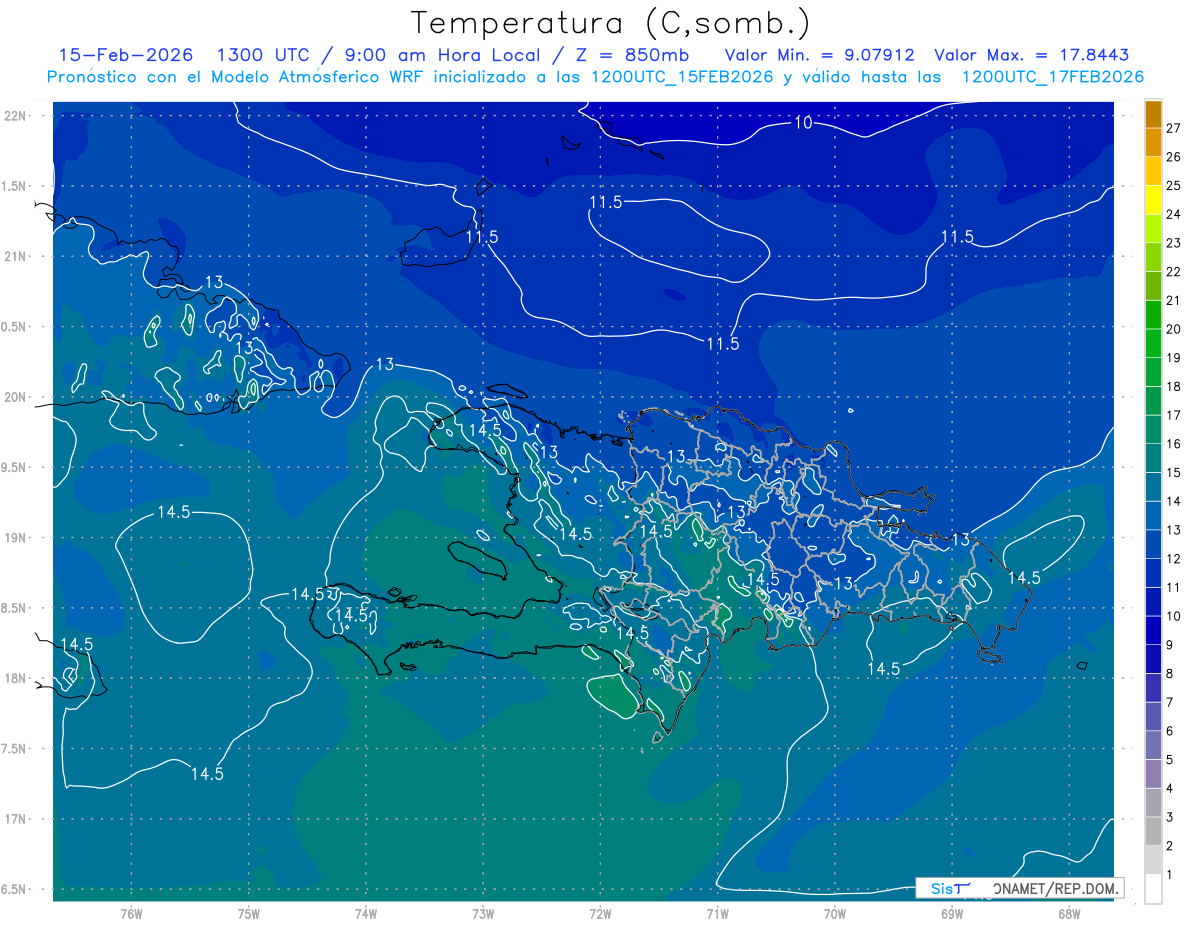This screenshot has height=927, width=1200.
Task: Click the '3' color scale label
Action: [1170, 817]
